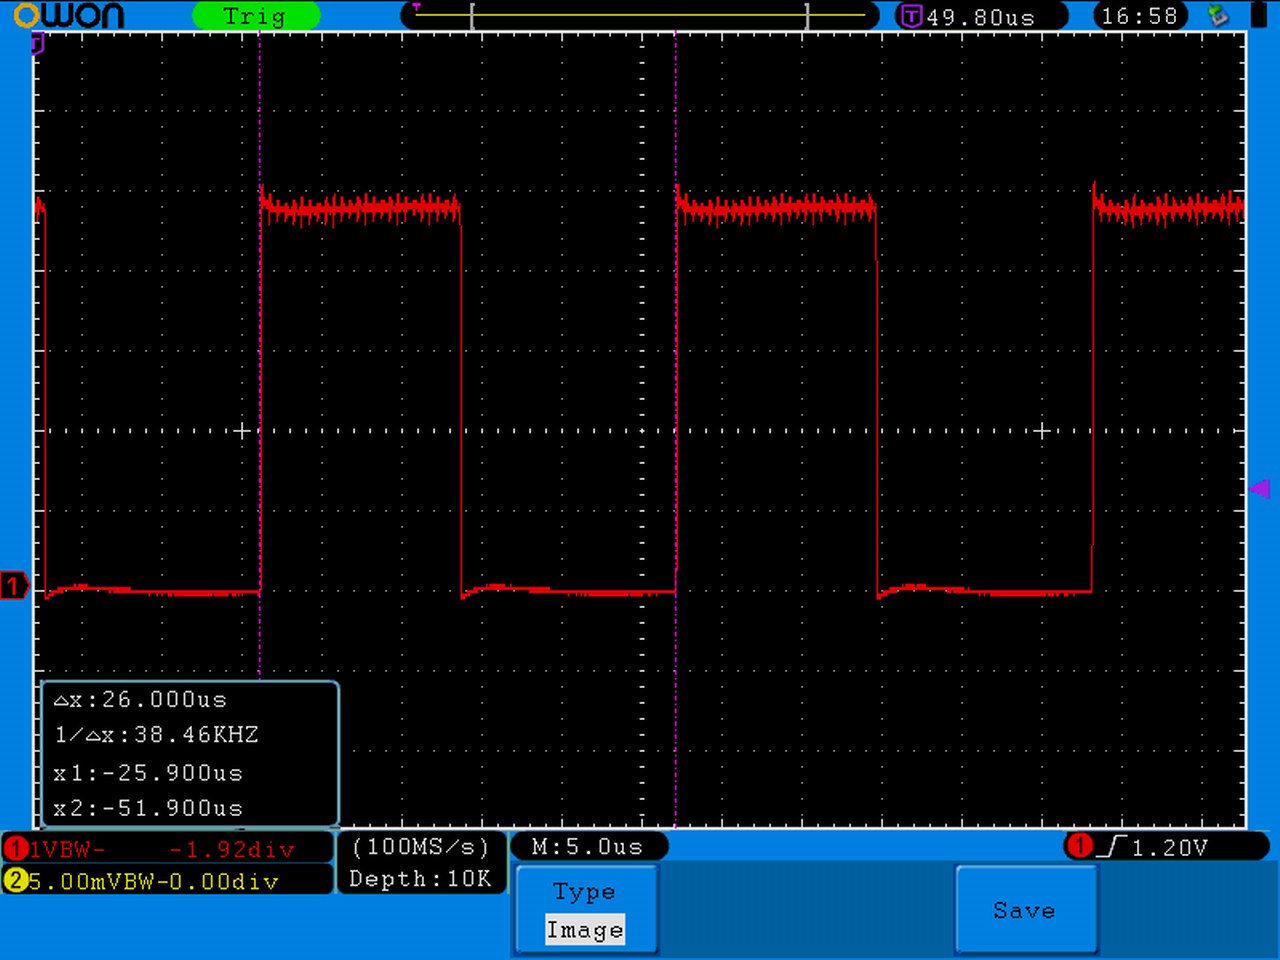
Task: Click the 1/Δx 38.46KHZ cursor readout
Action: pyautogui.click(x=157, y=735)
